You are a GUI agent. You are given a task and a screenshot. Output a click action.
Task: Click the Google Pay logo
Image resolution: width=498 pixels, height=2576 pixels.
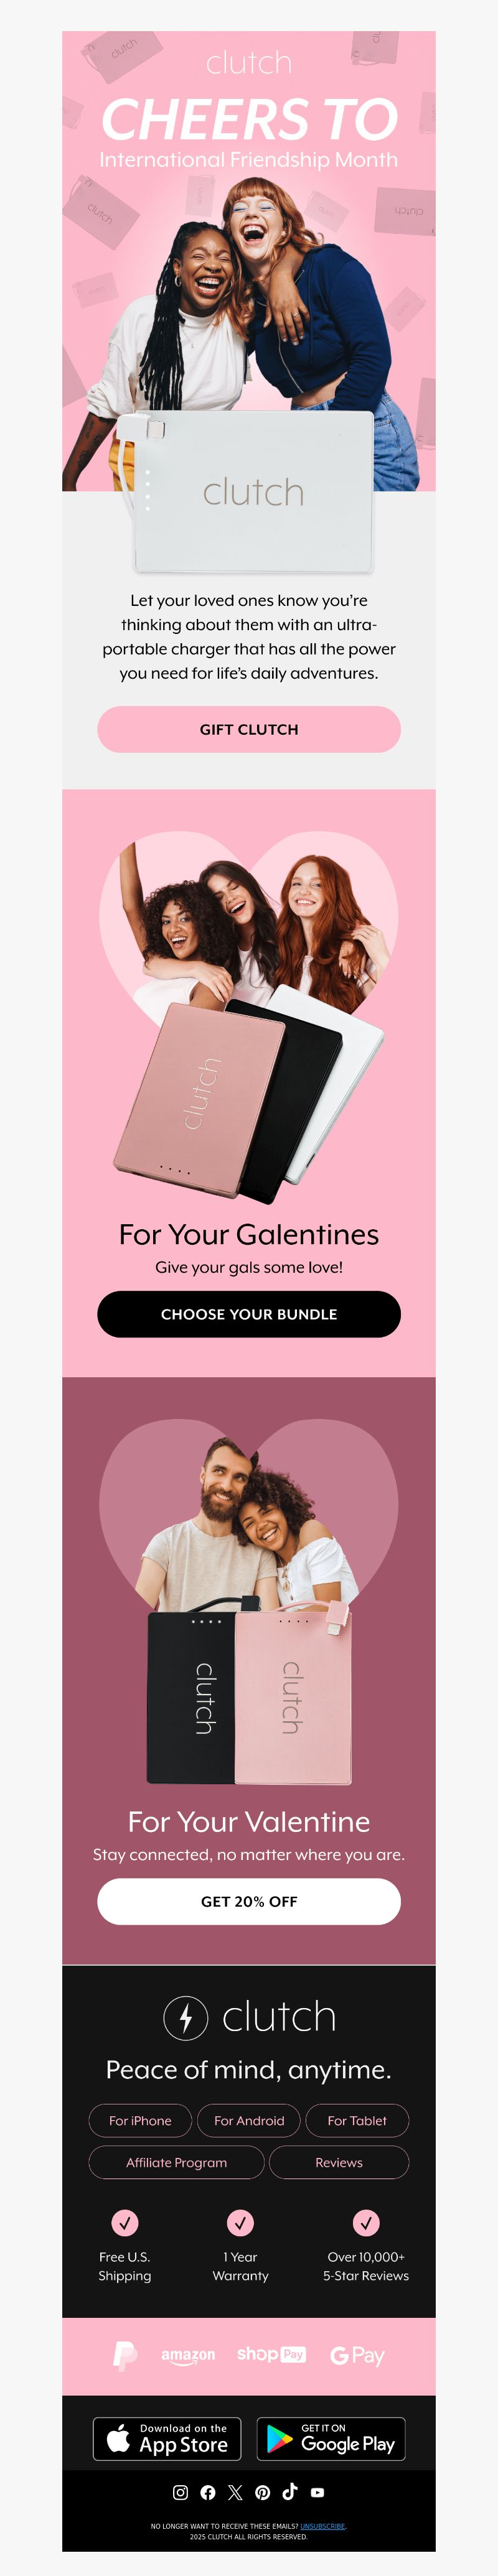pos(357,2356)
